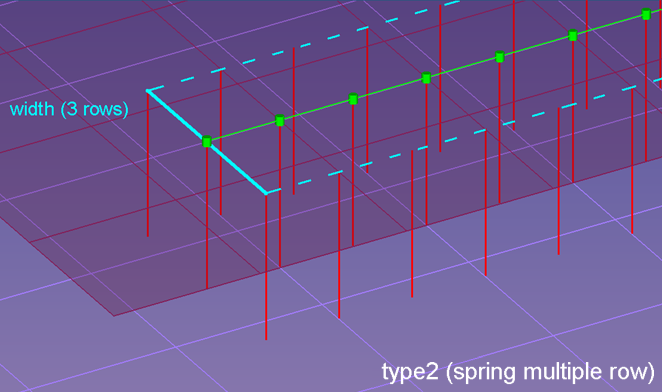This screenshot has height=392, width=662.
Task: Select the green node on the cyan width line
Action: (x=206, y=142)
